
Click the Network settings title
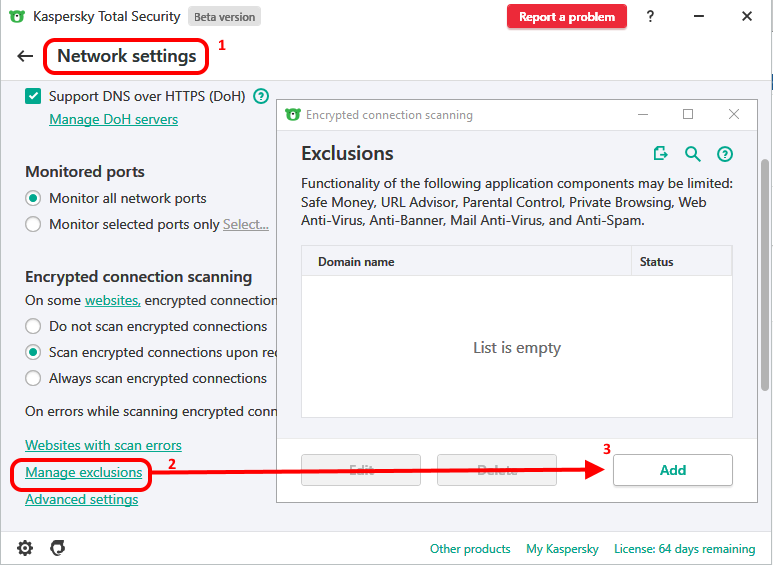tap(127, 56)
